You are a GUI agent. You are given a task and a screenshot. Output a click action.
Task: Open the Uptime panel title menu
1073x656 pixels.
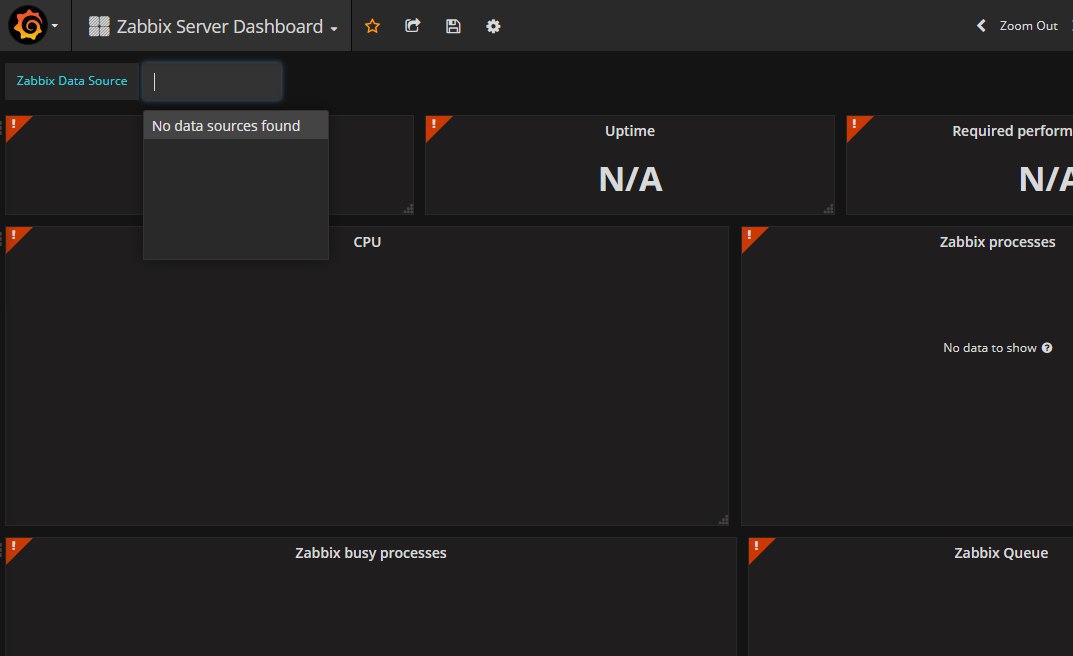pyautogui.click(x=630, y=131)
